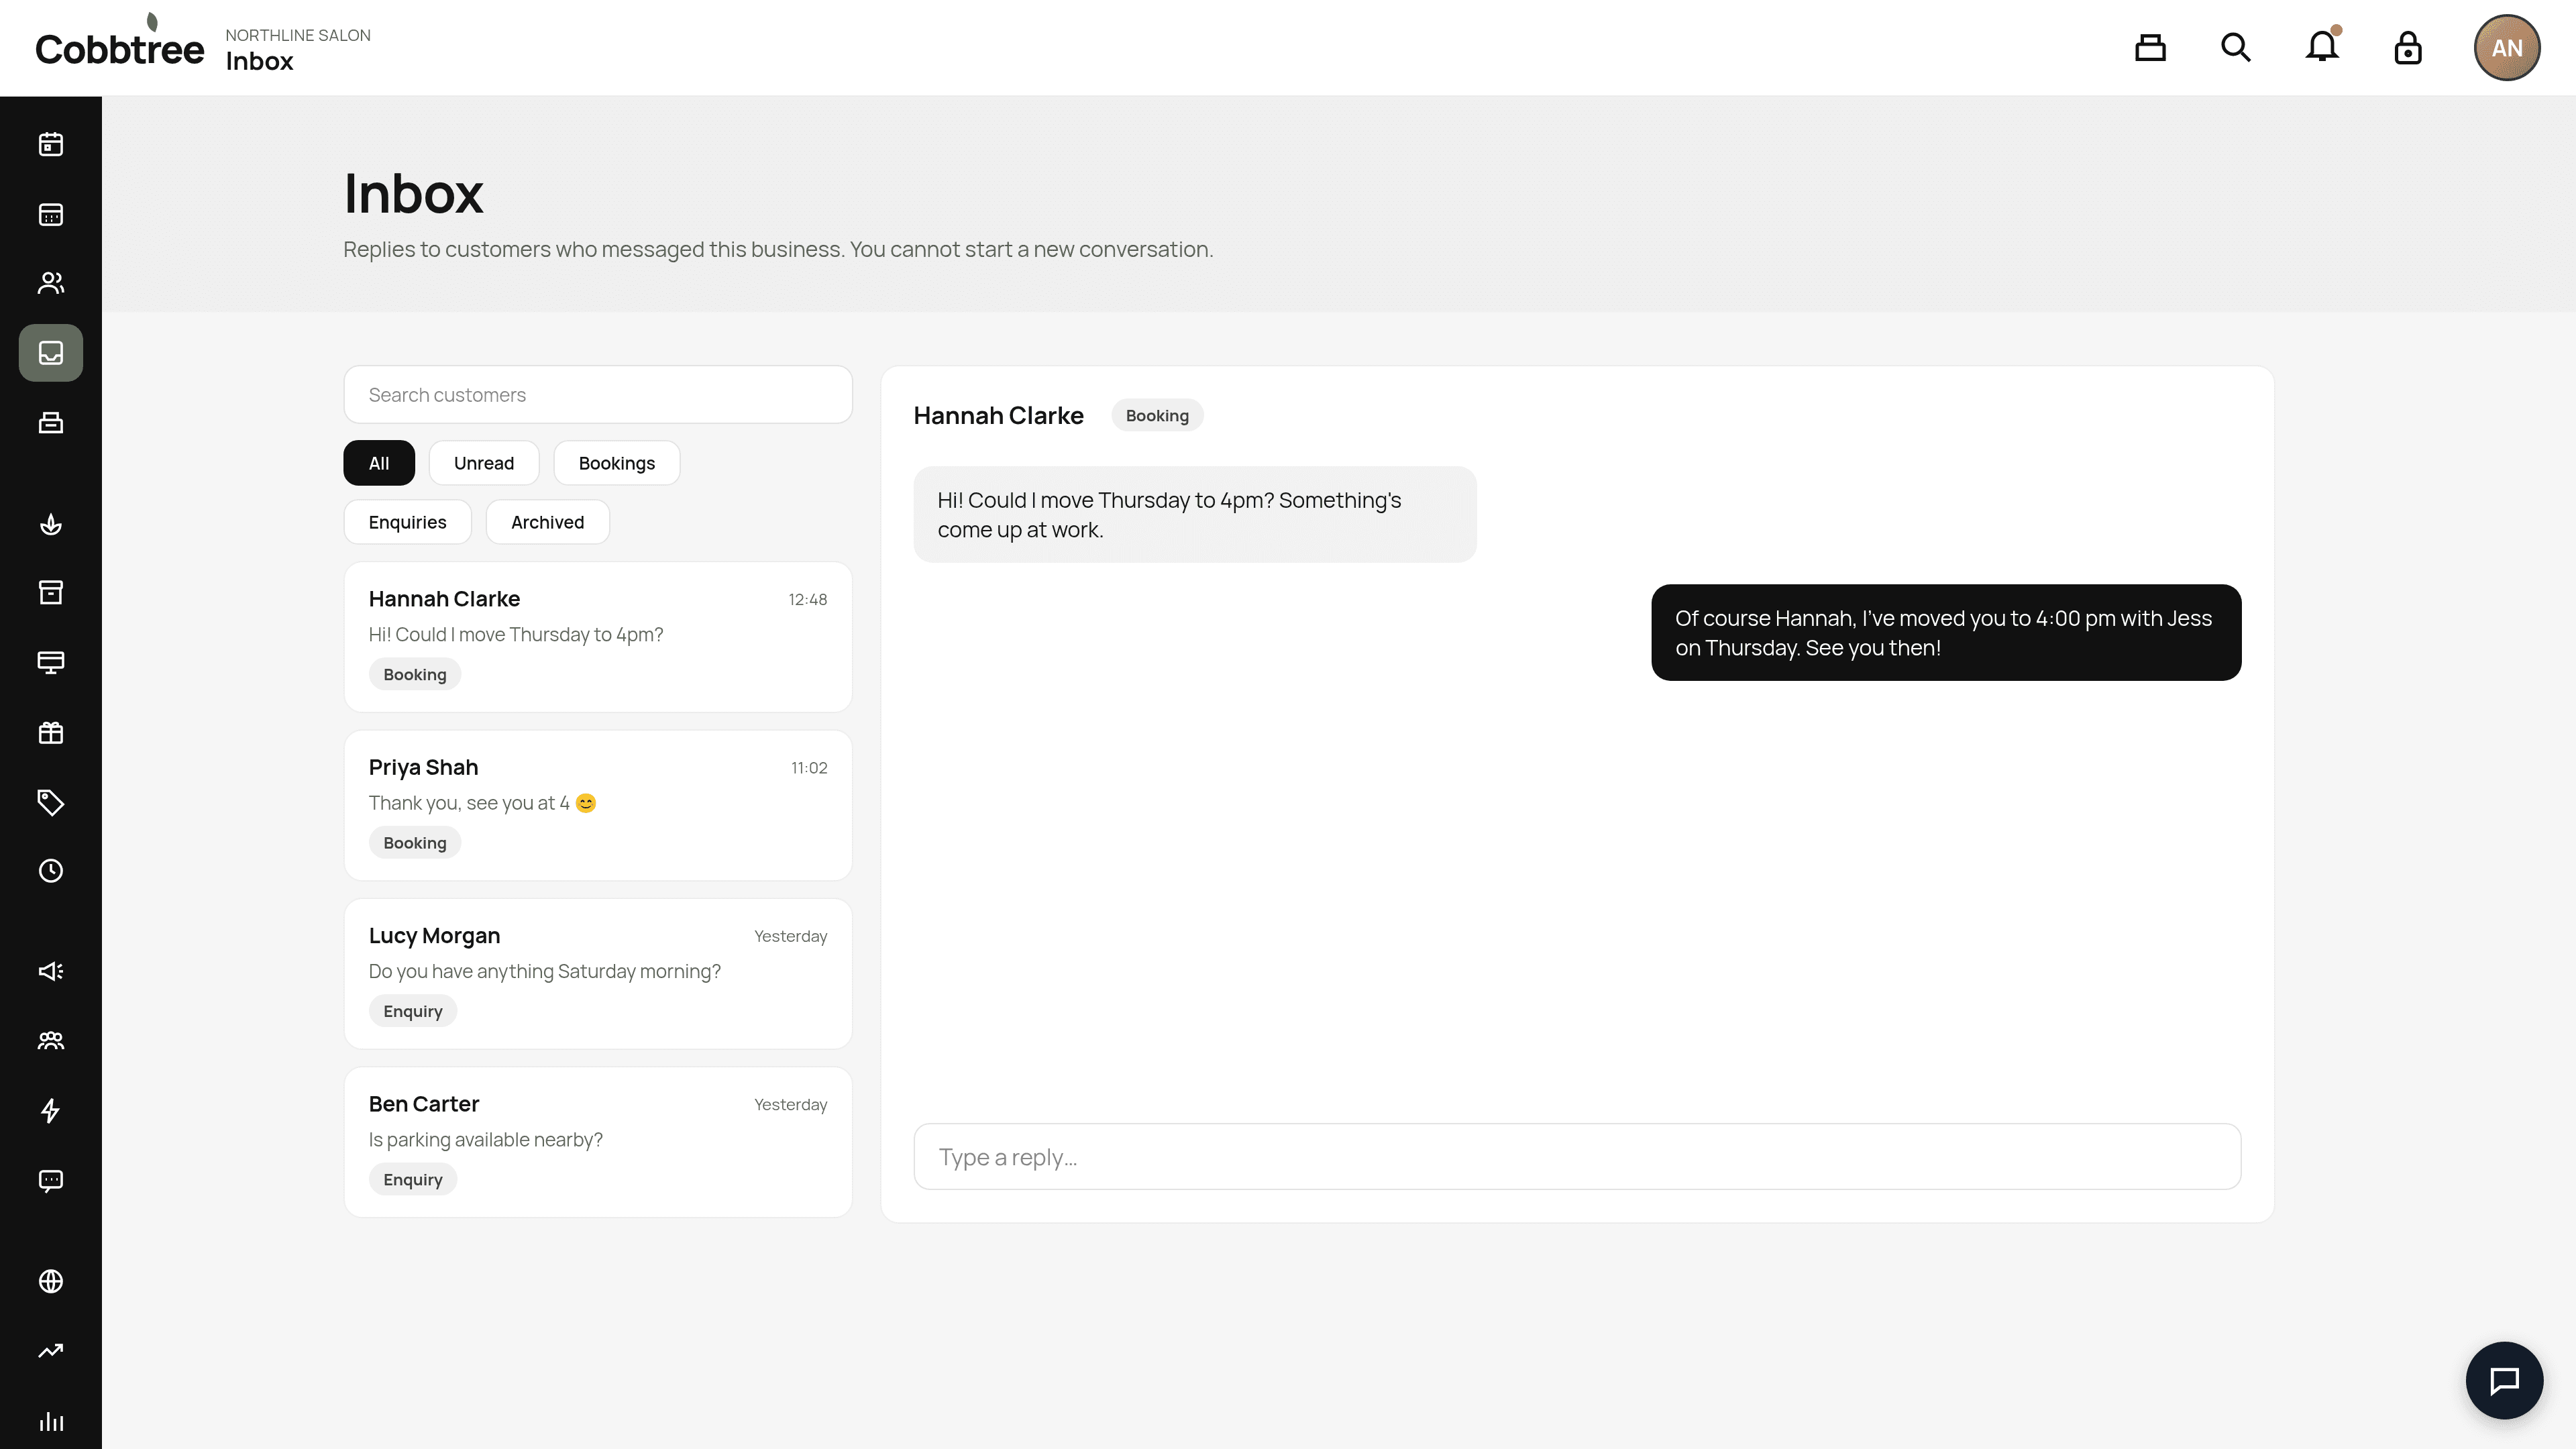Open the floating chat support button
Viewport: 2576px width, 1449px height.
tap(2504, 1380)
